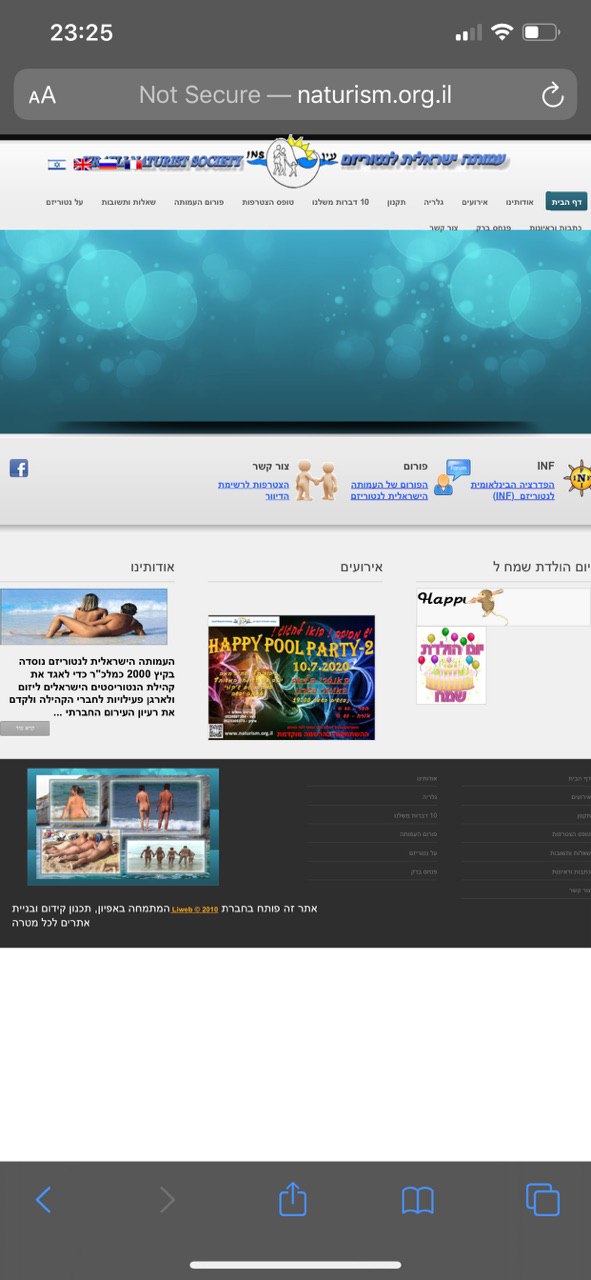Open '10 דברות משלנו' in top navigation

340,202
